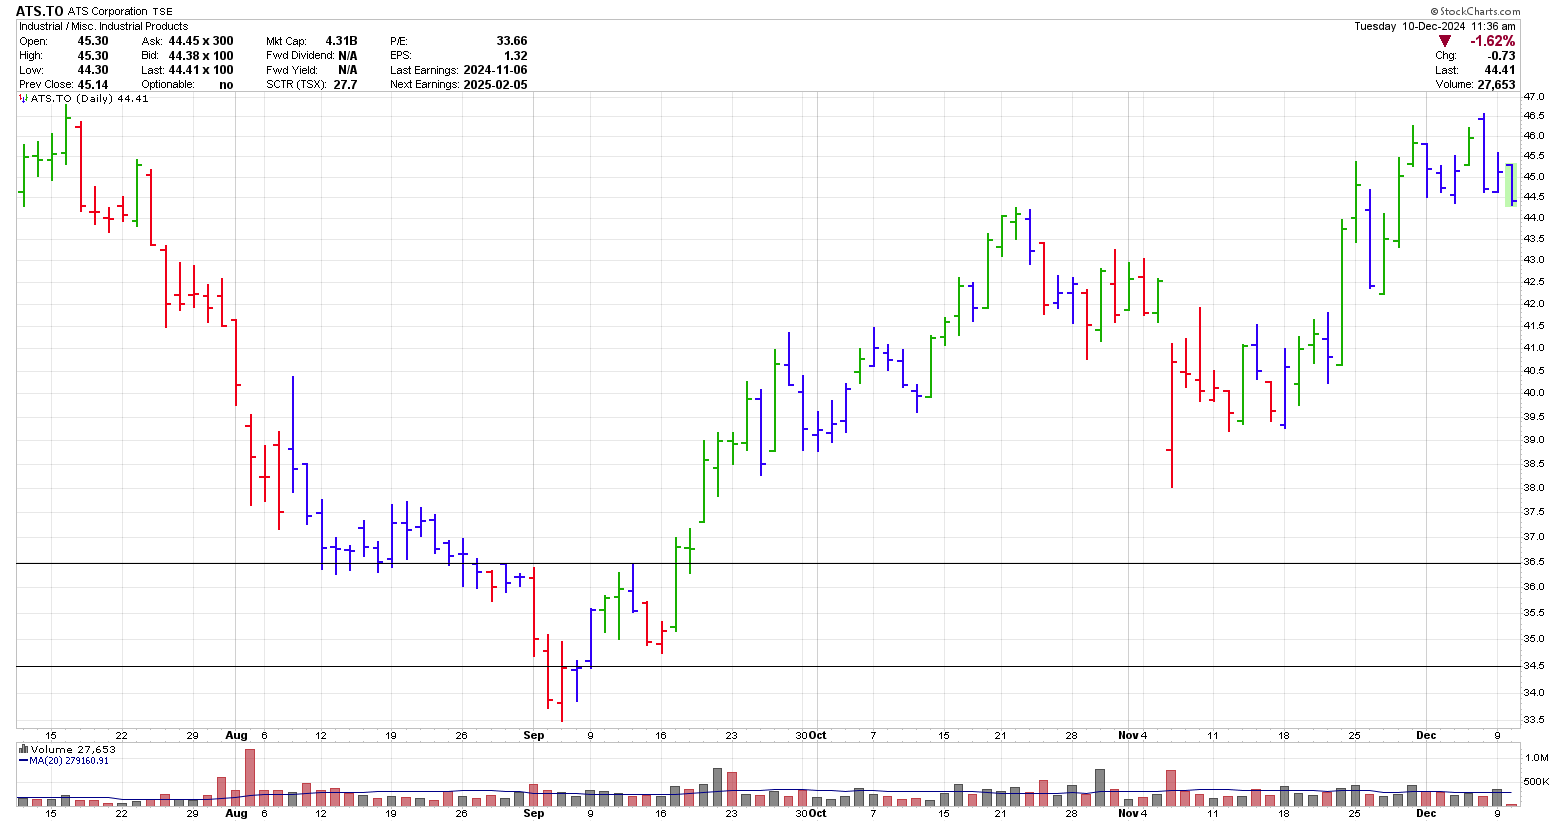The height and width of the screenshot is (822, 1565).
Task: Click Last Earnings date 2024-11-06
Action: pos(495,70)
